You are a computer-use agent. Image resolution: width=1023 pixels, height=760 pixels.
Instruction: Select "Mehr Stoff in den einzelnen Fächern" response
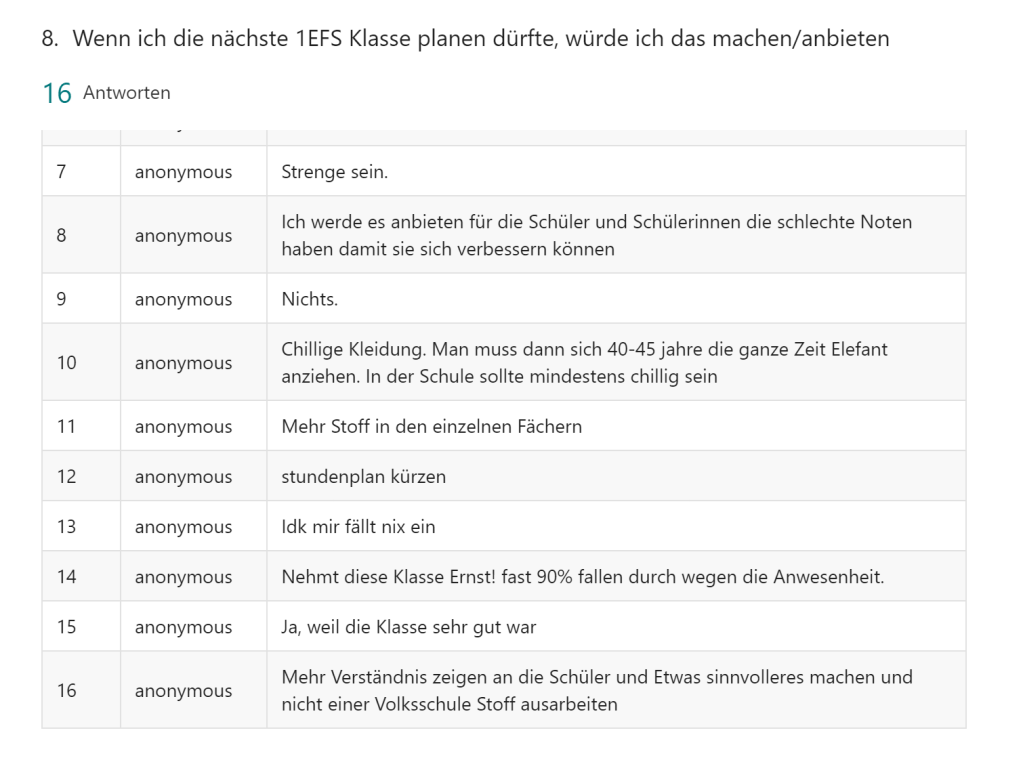point(431,426)
